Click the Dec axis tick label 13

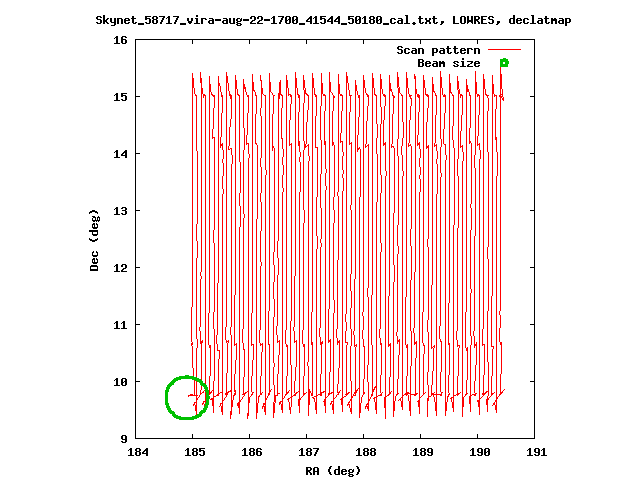tap(120, 211)
